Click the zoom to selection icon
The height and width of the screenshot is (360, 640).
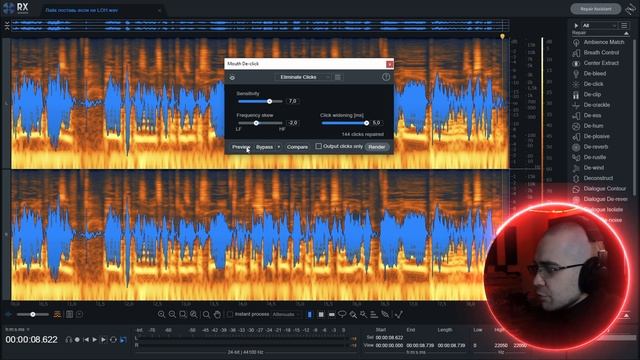pyautogui.click(x=183, y=314)
